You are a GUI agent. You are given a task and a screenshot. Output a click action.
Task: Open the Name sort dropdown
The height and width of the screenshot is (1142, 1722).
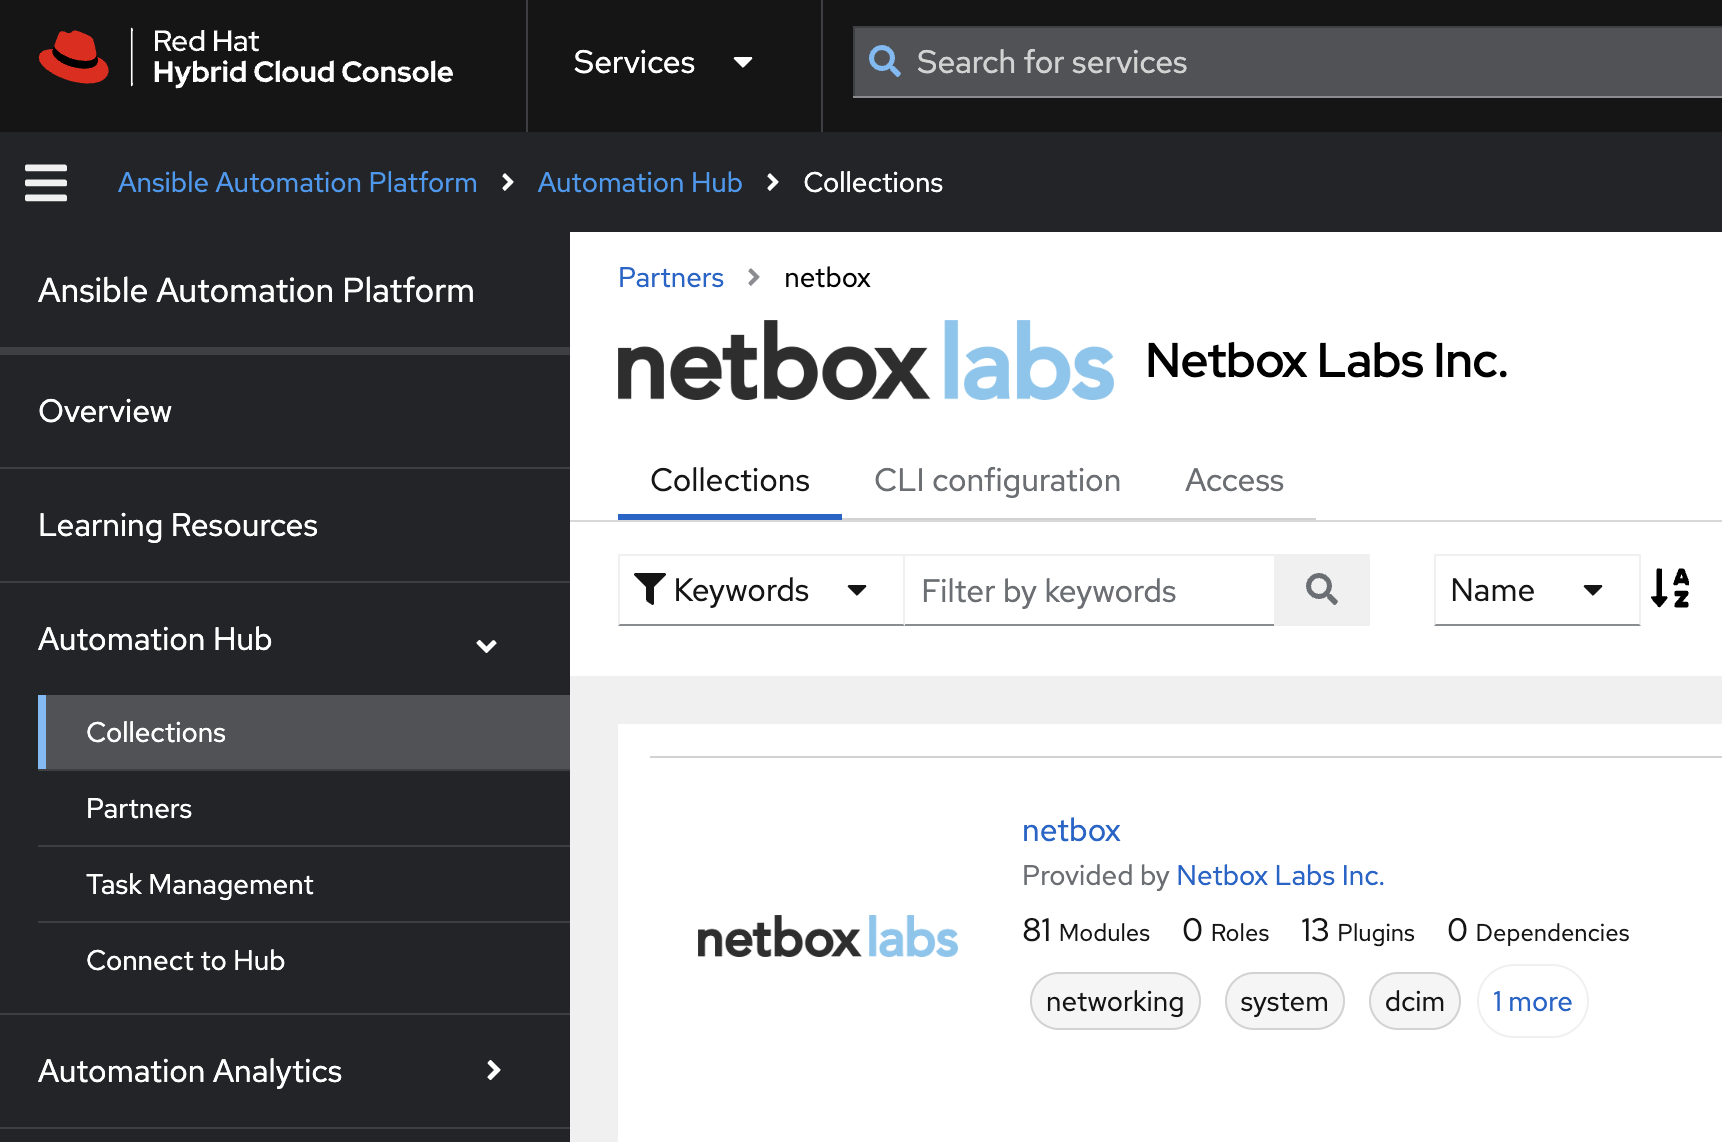(x=1537, y=590)
